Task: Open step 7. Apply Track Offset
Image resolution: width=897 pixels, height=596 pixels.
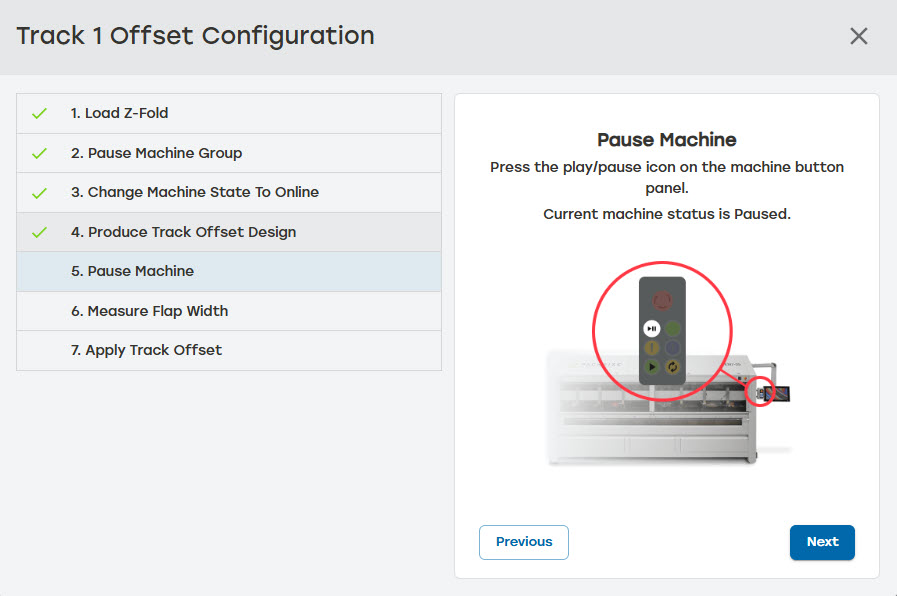Action: click(146, 350)
